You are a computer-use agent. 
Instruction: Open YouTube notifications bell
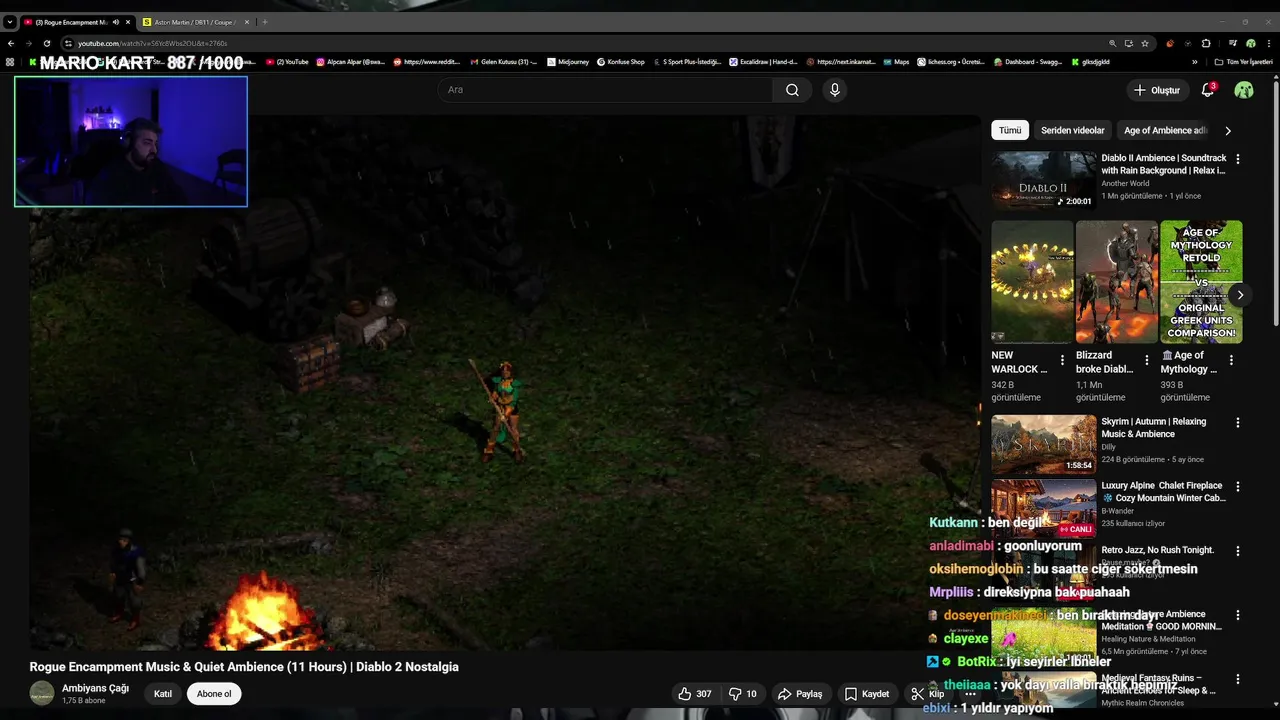coord(1208,90)
